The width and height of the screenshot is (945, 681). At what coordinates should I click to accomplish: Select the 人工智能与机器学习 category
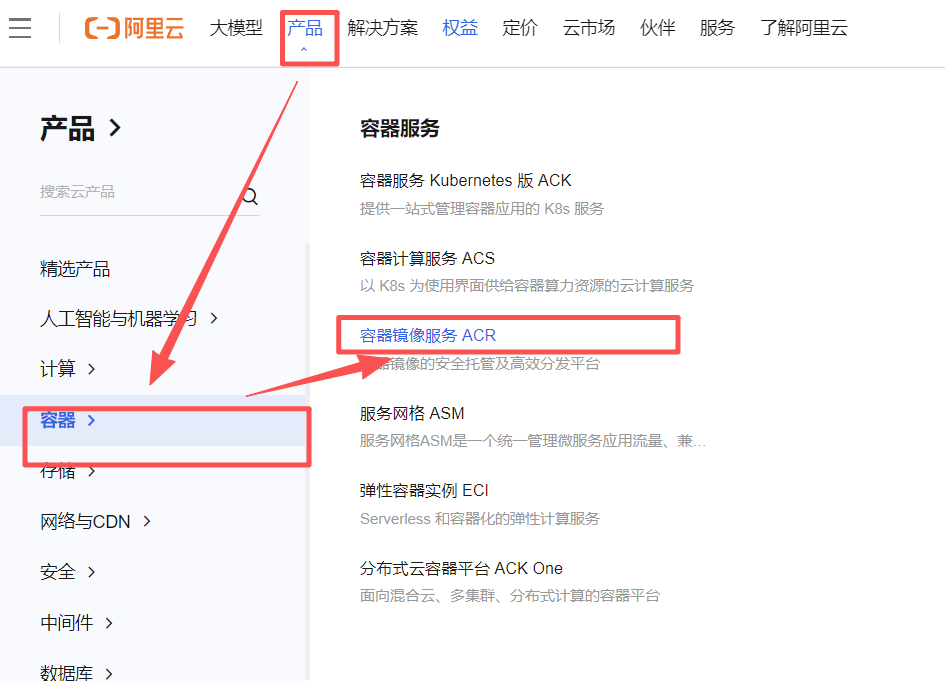[118, 318]
